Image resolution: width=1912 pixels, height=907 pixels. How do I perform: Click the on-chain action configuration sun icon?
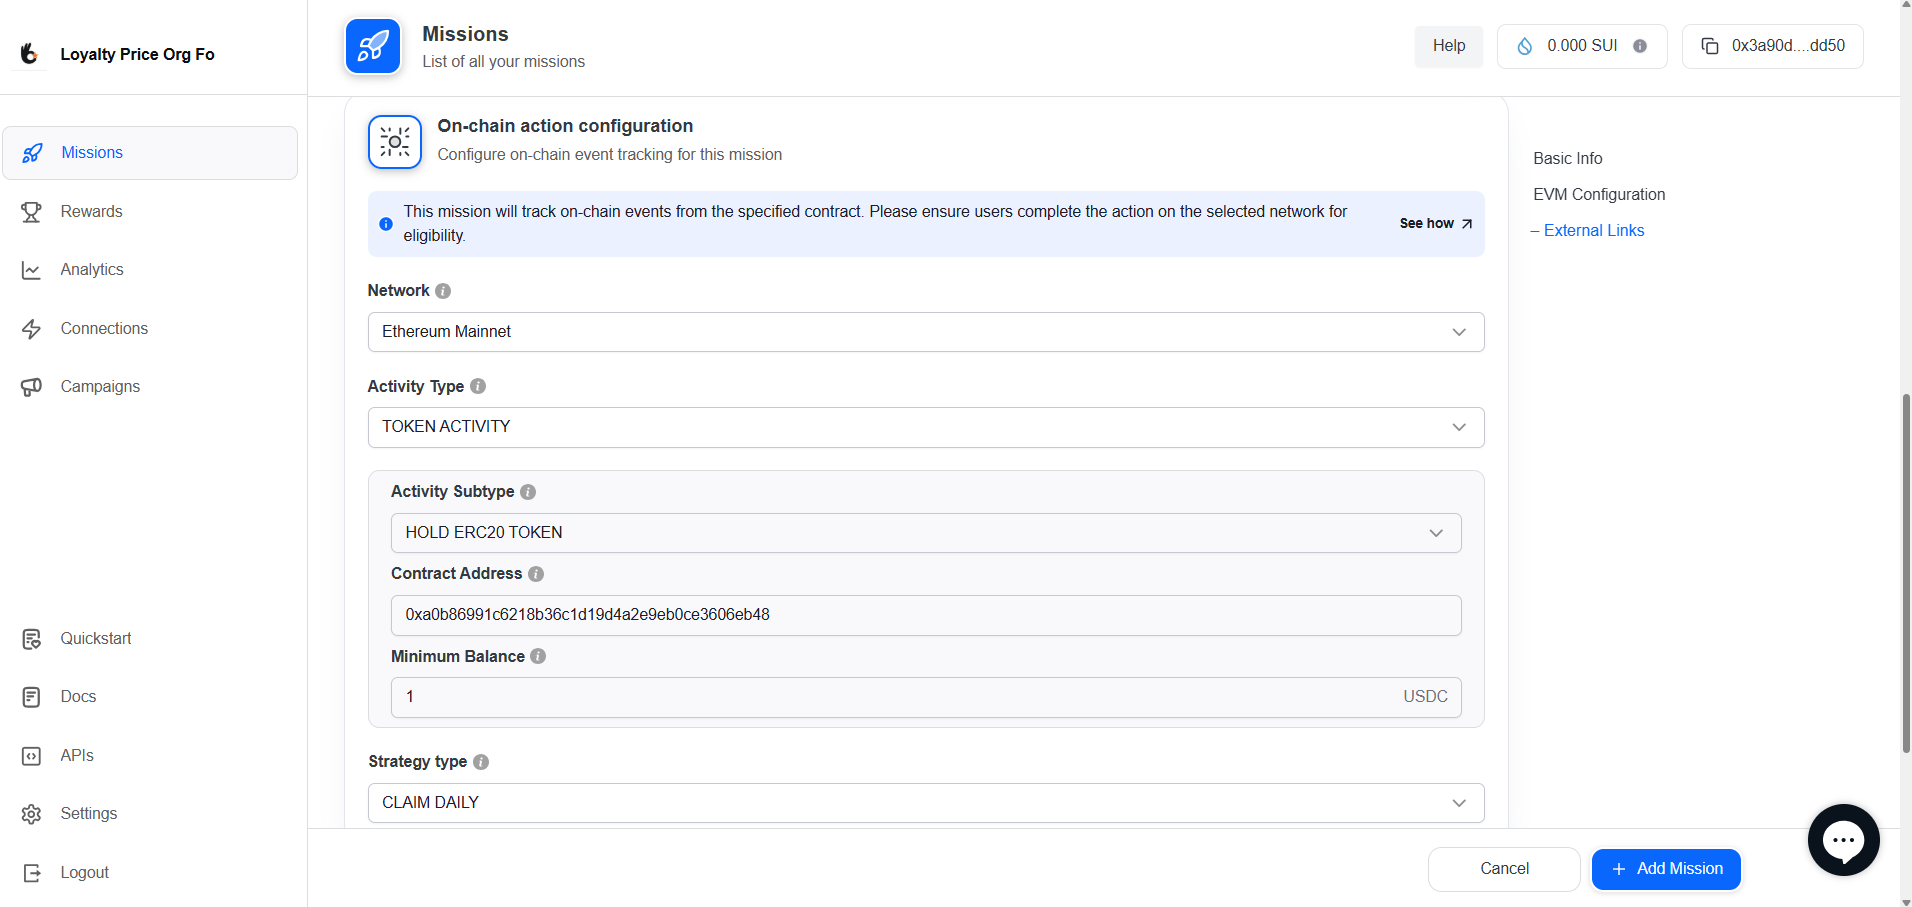[x=395, y=142]
